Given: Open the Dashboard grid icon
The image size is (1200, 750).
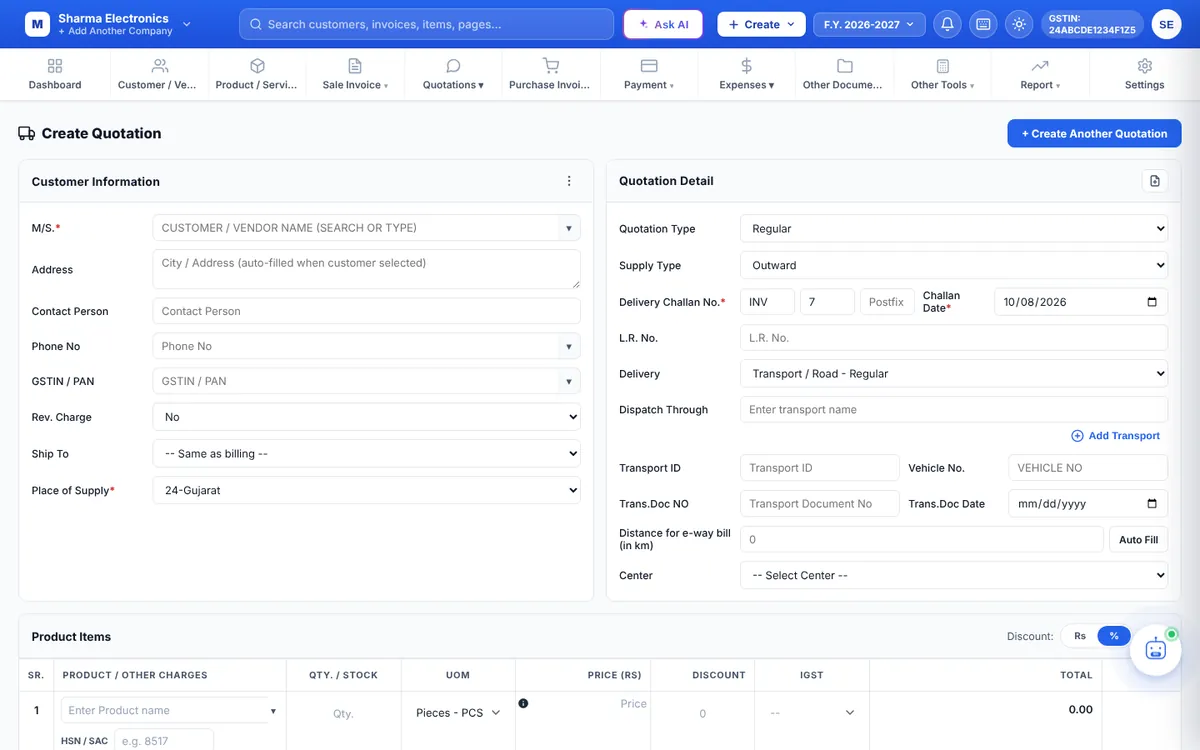Looking at the screenshot, I should pyautogui.click(x=55, y=66).
